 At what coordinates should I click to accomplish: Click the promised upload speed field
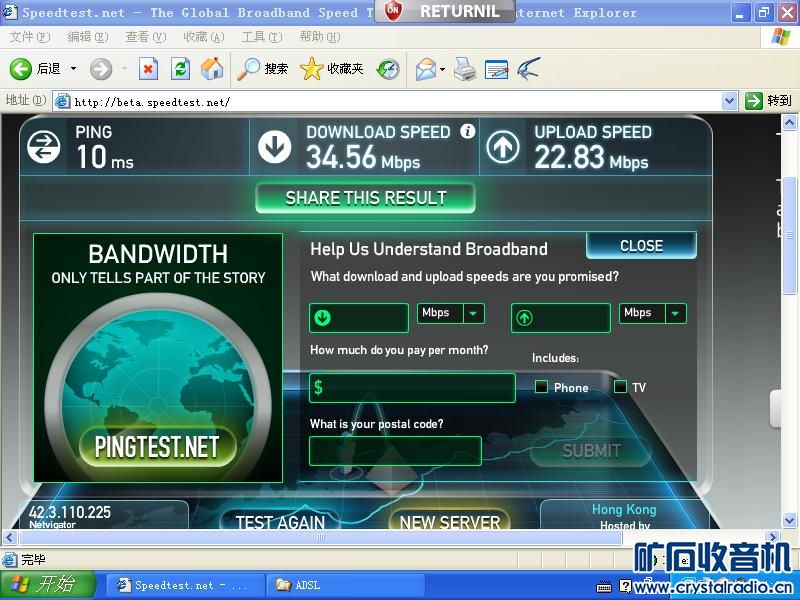click(x=561, y=317)
